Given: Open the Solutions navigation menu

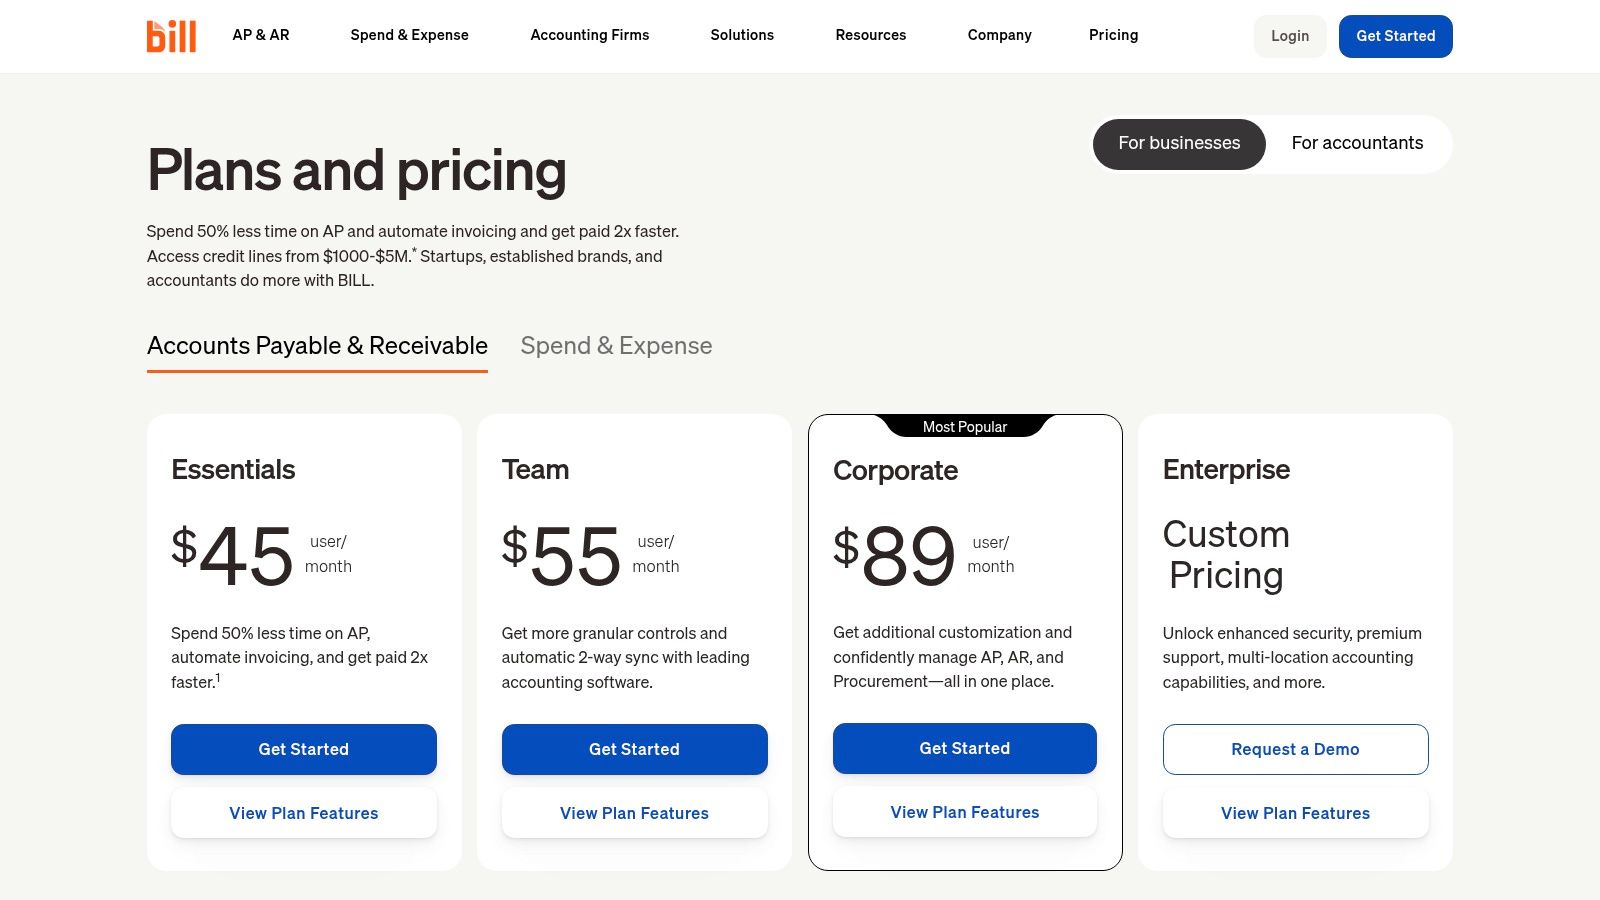Looking at the screenshot, I should [x=742, y=35].
